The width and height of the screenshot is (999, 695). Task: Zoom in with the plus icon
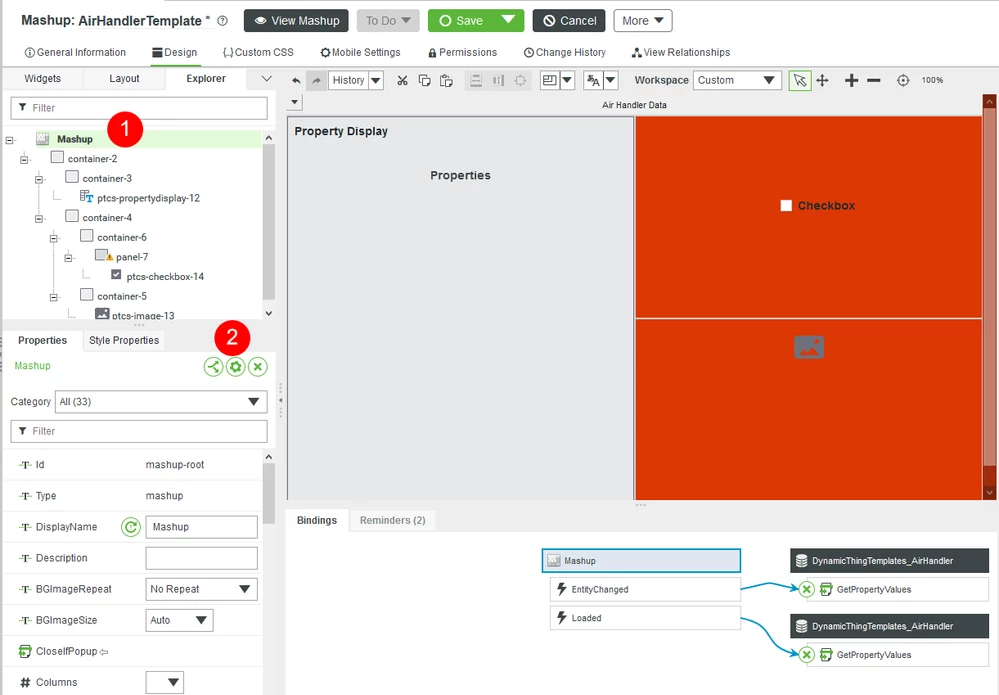(851, 80)
